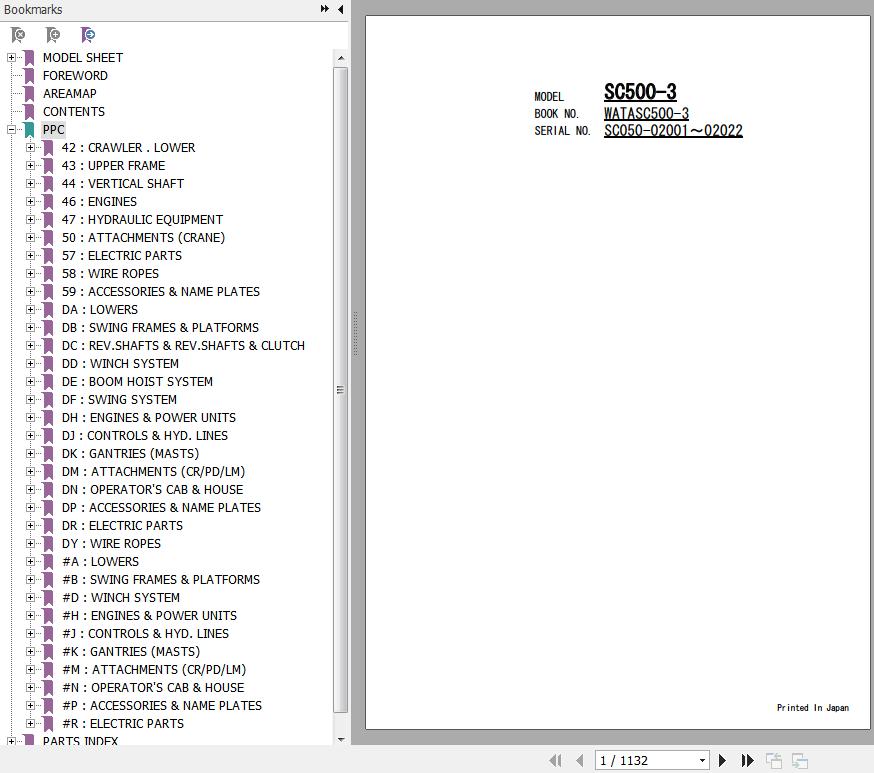The height and width of the screenshot is (773, 874).
Task: Select DC : REV.SHAFTS & CLUTCH bookmark
Action: click(x=183, y=346)
